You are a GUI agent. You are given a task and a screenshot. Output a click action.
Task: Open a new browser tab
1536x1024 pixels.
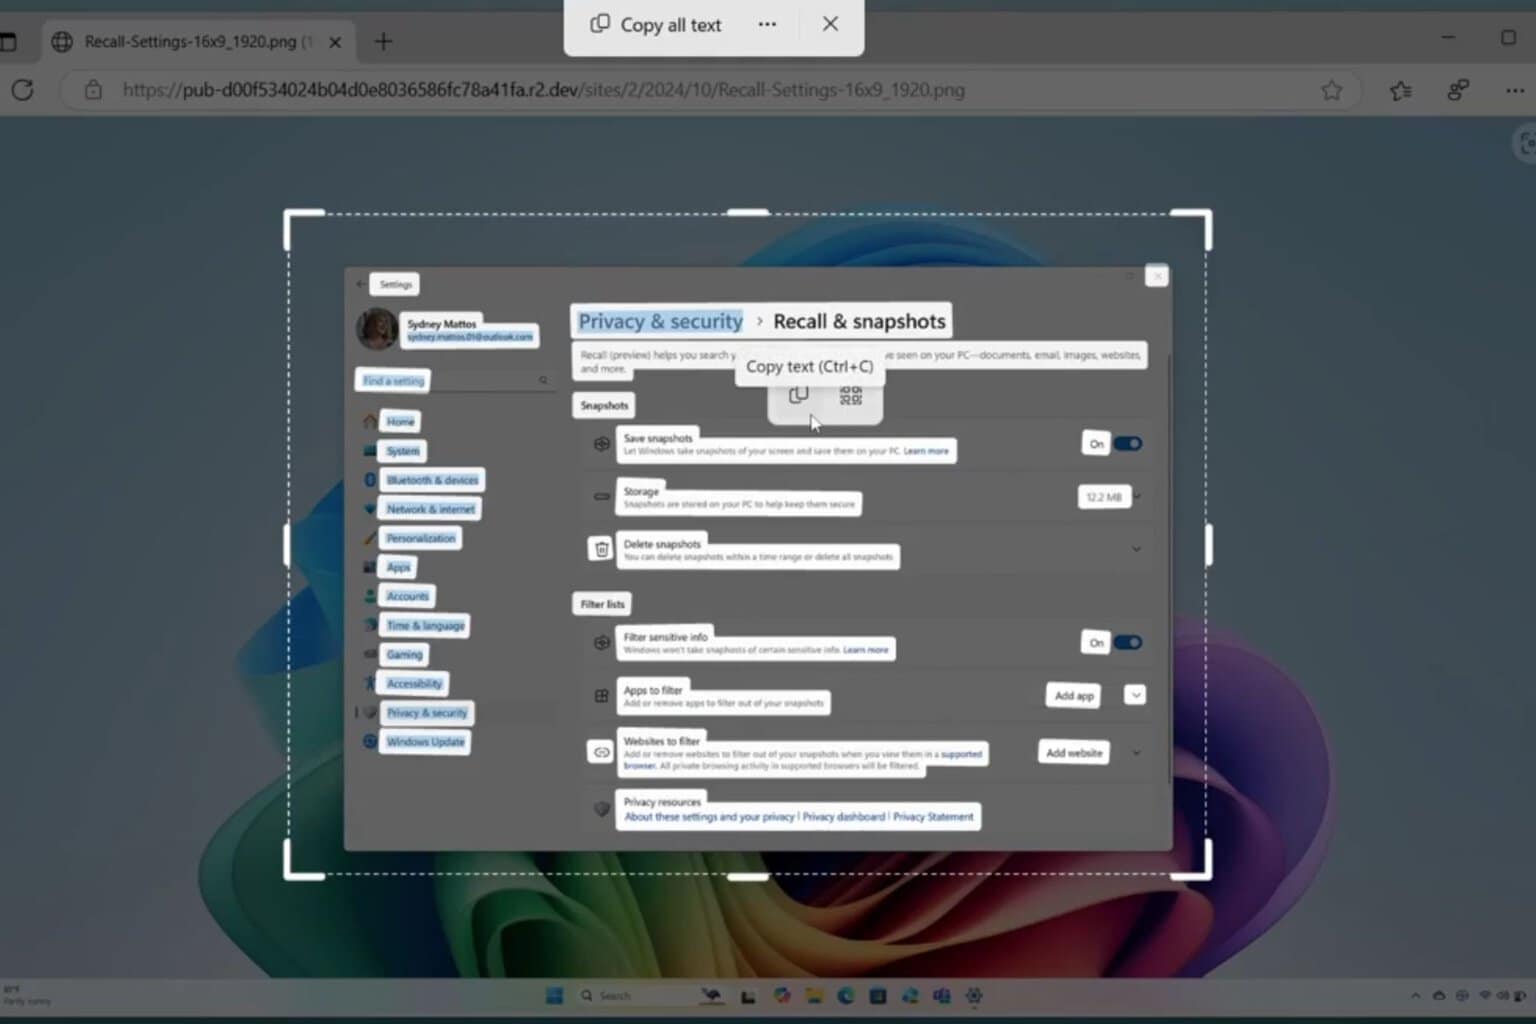pos(383,41)
